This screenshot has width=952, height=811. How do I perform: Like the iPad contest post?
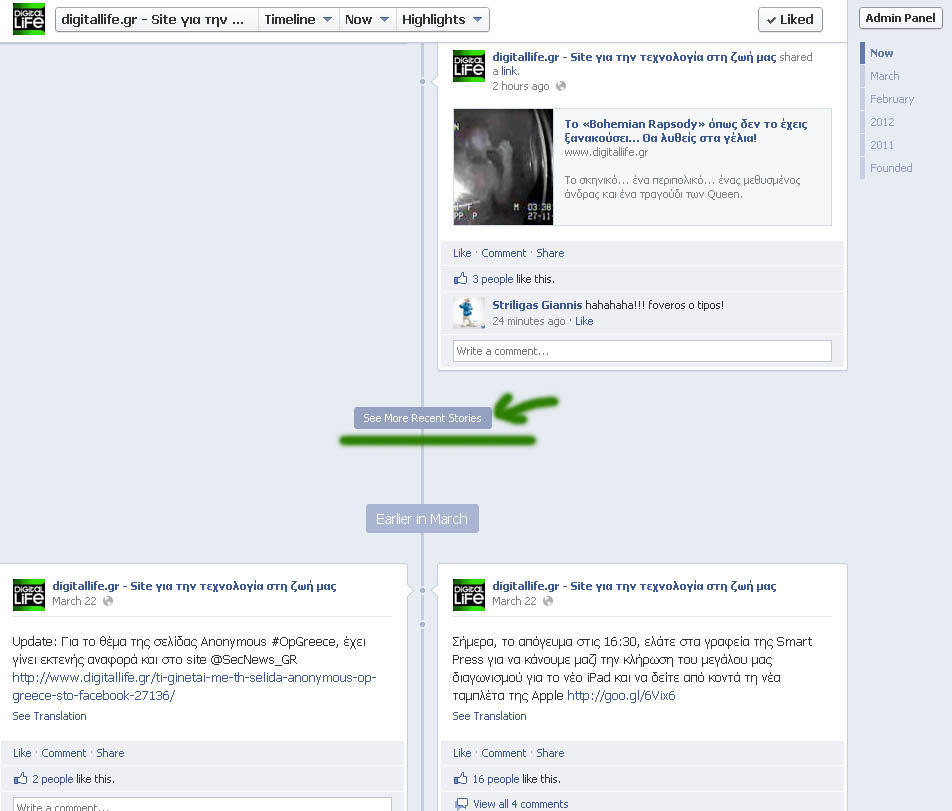(462, 753)
